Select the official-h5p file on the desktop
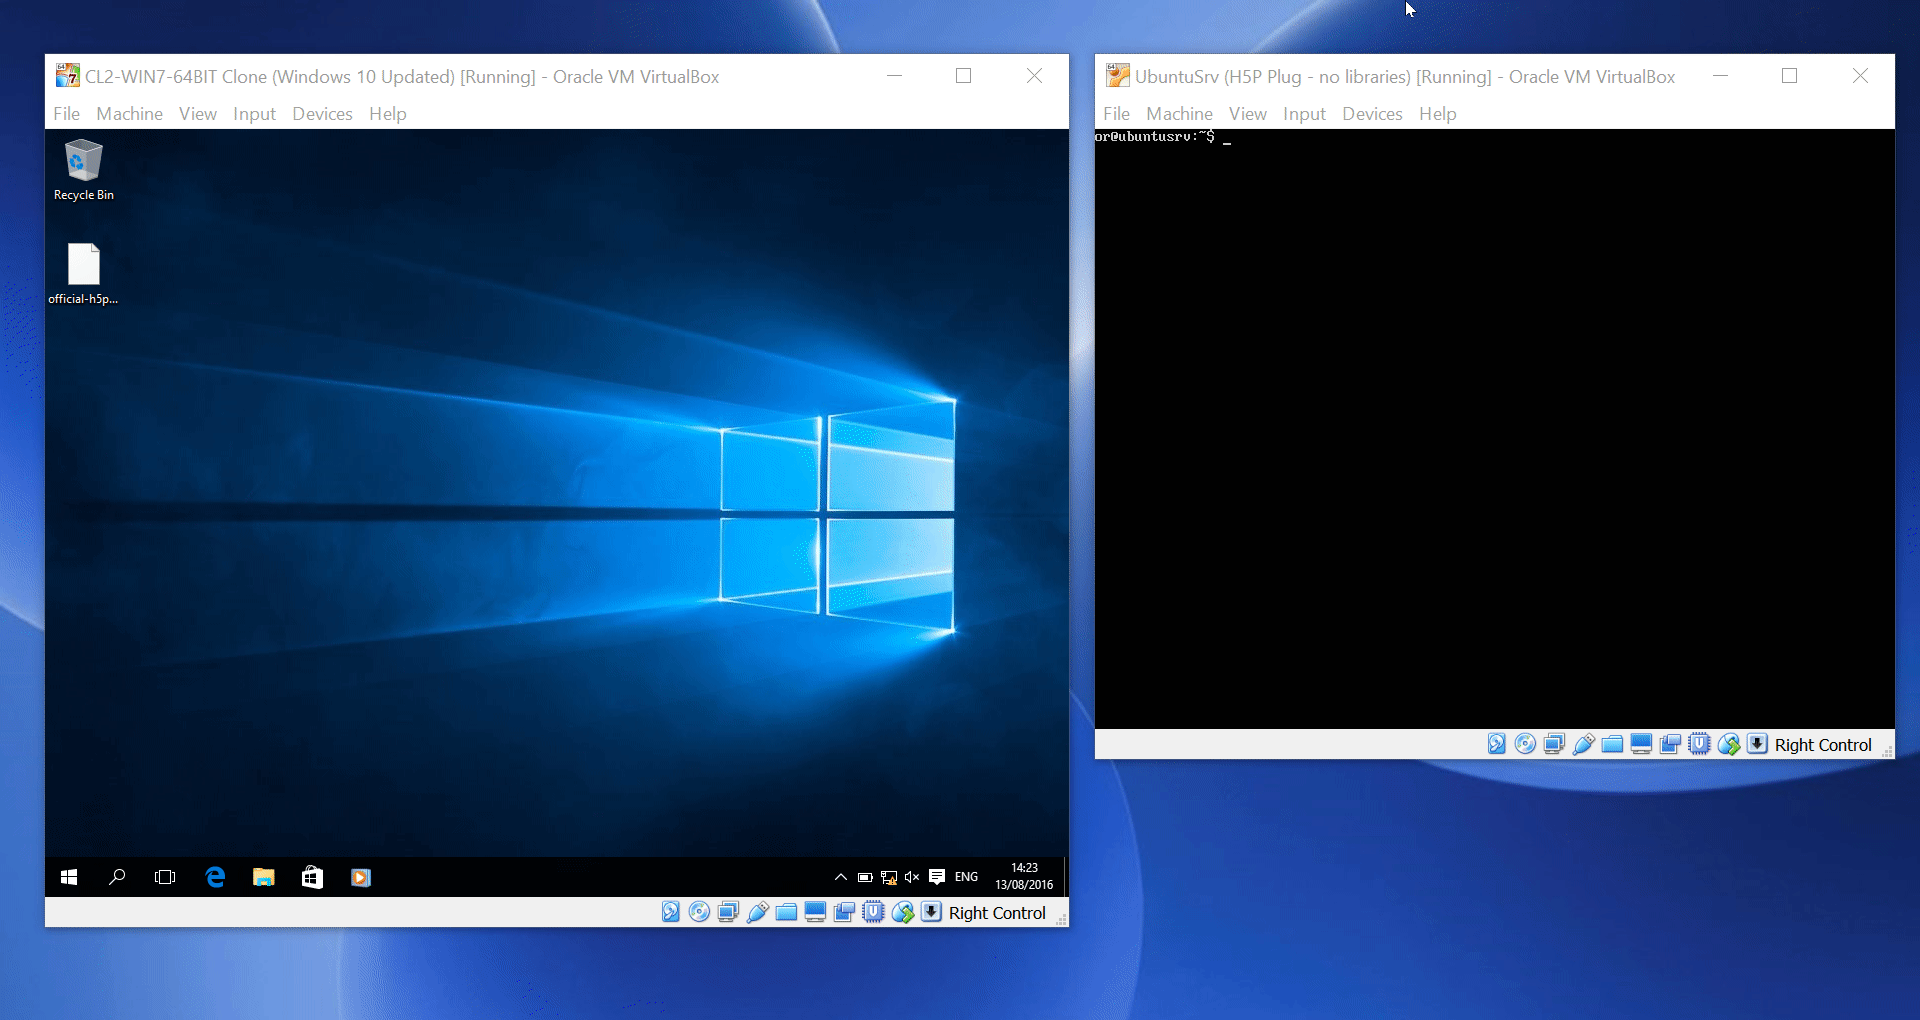This screenshot has height=1020, width=1920. click(x=84, y=274)
